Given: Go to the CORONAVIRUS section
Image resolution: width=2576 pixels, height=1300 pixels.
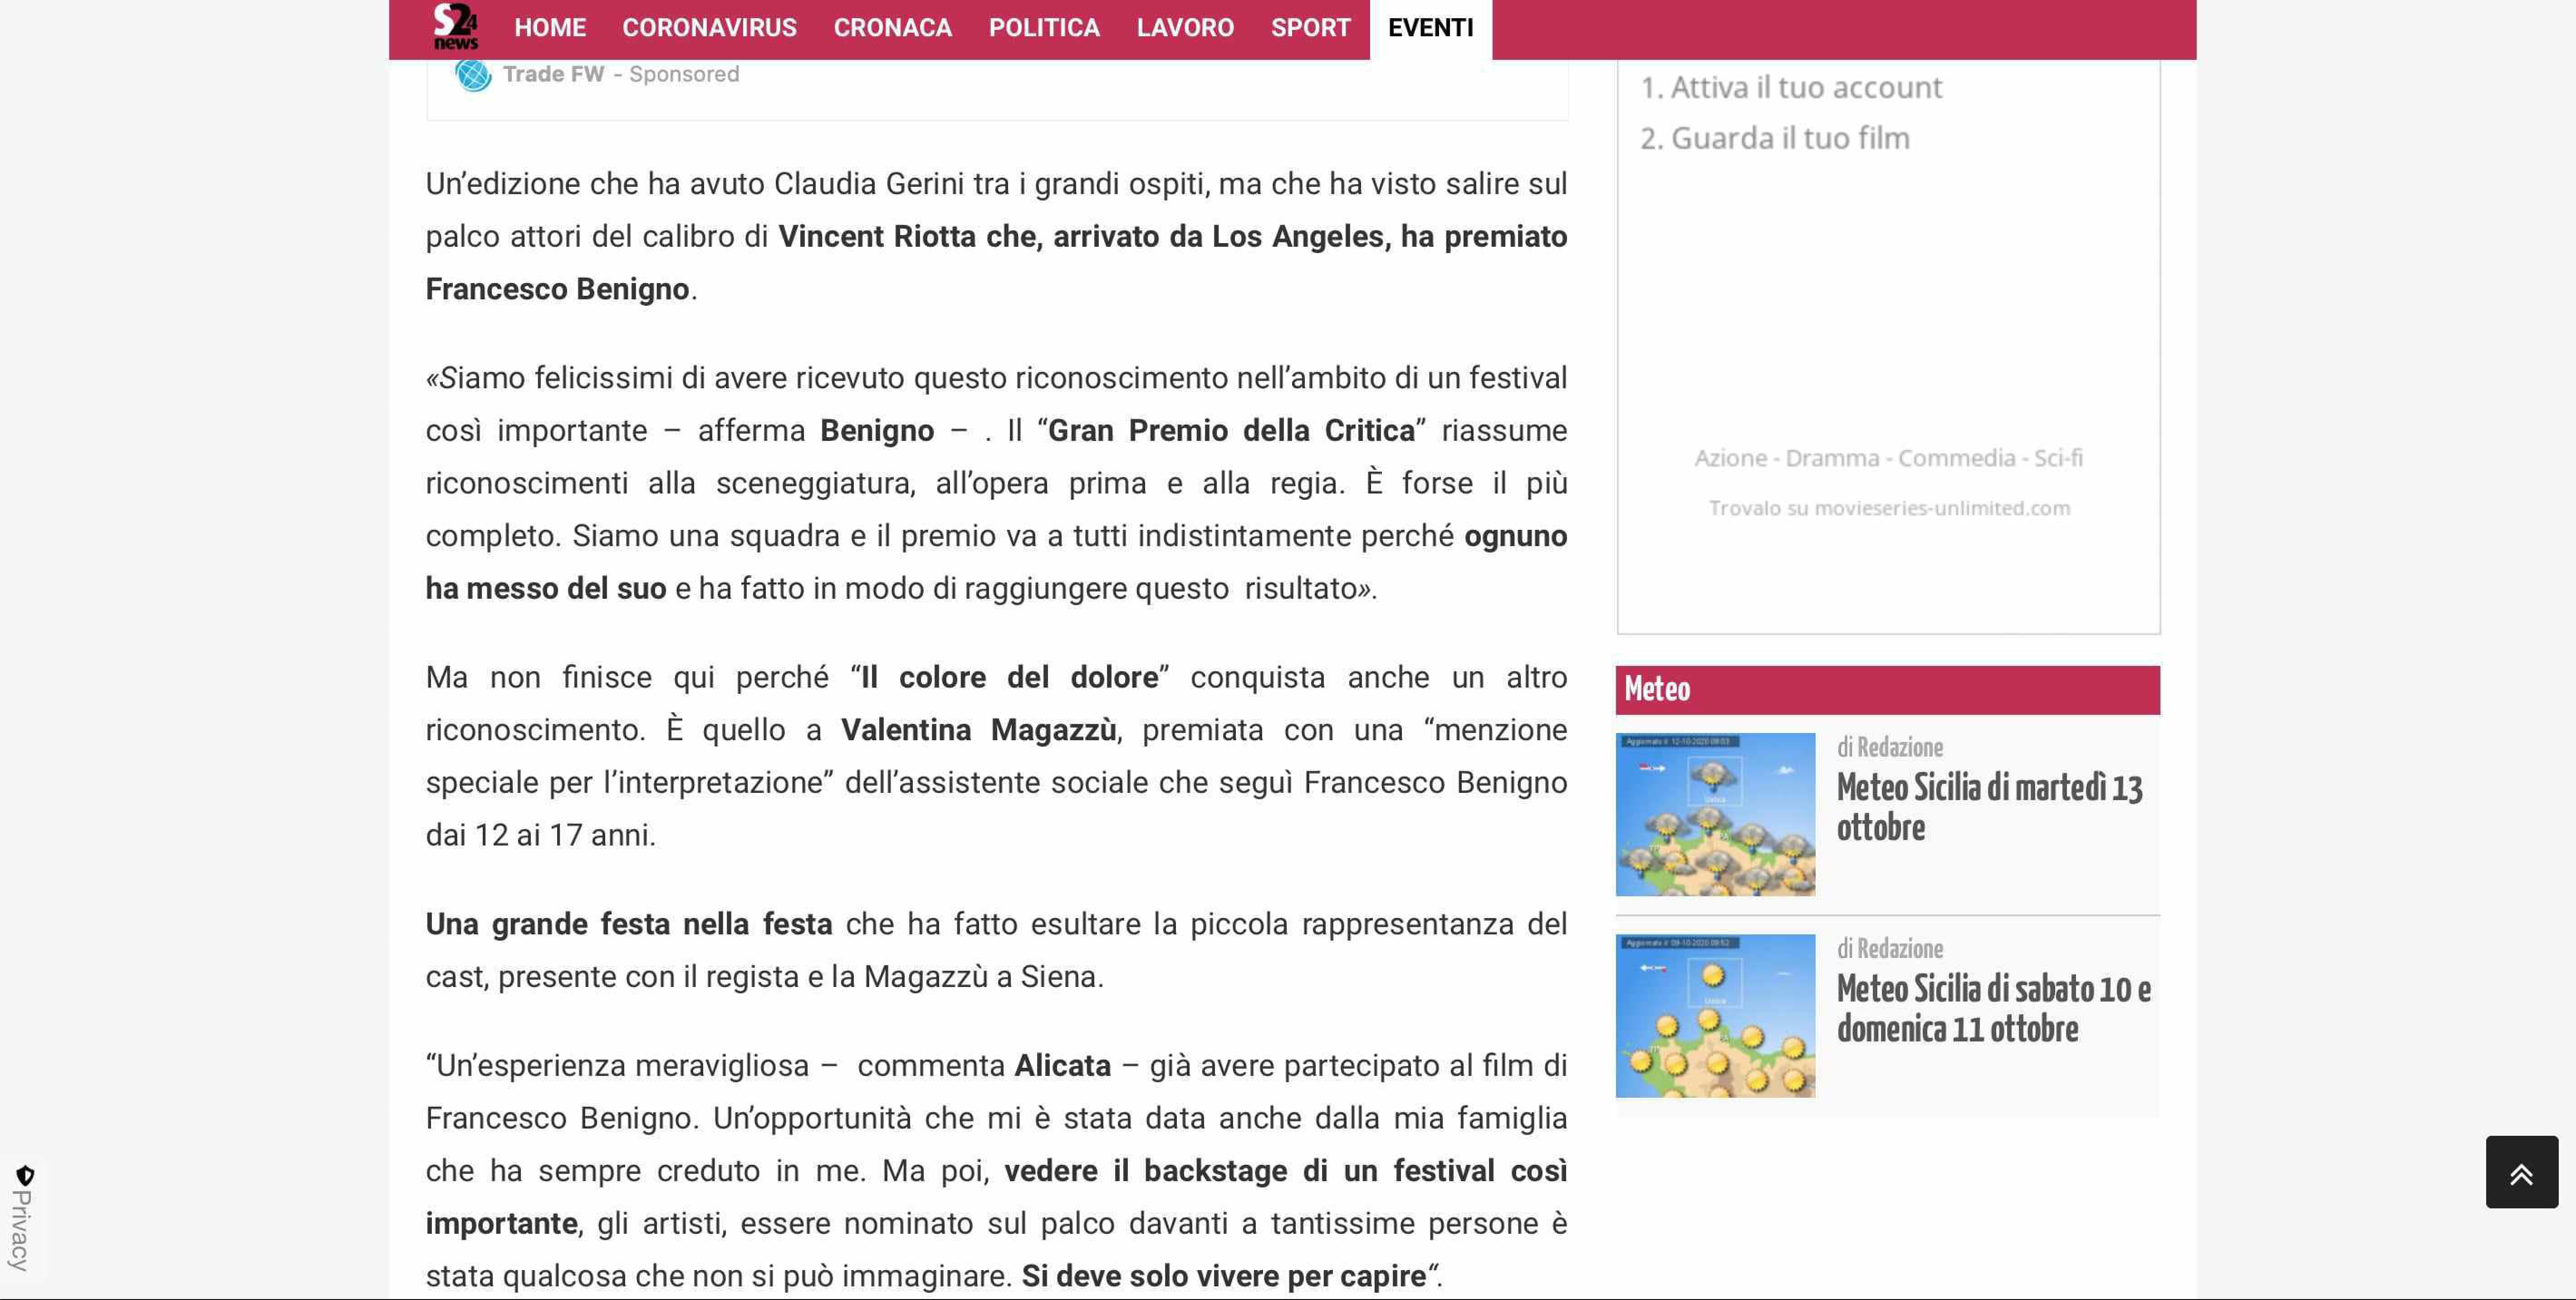Looking at the screenshot, I should 709,28.
